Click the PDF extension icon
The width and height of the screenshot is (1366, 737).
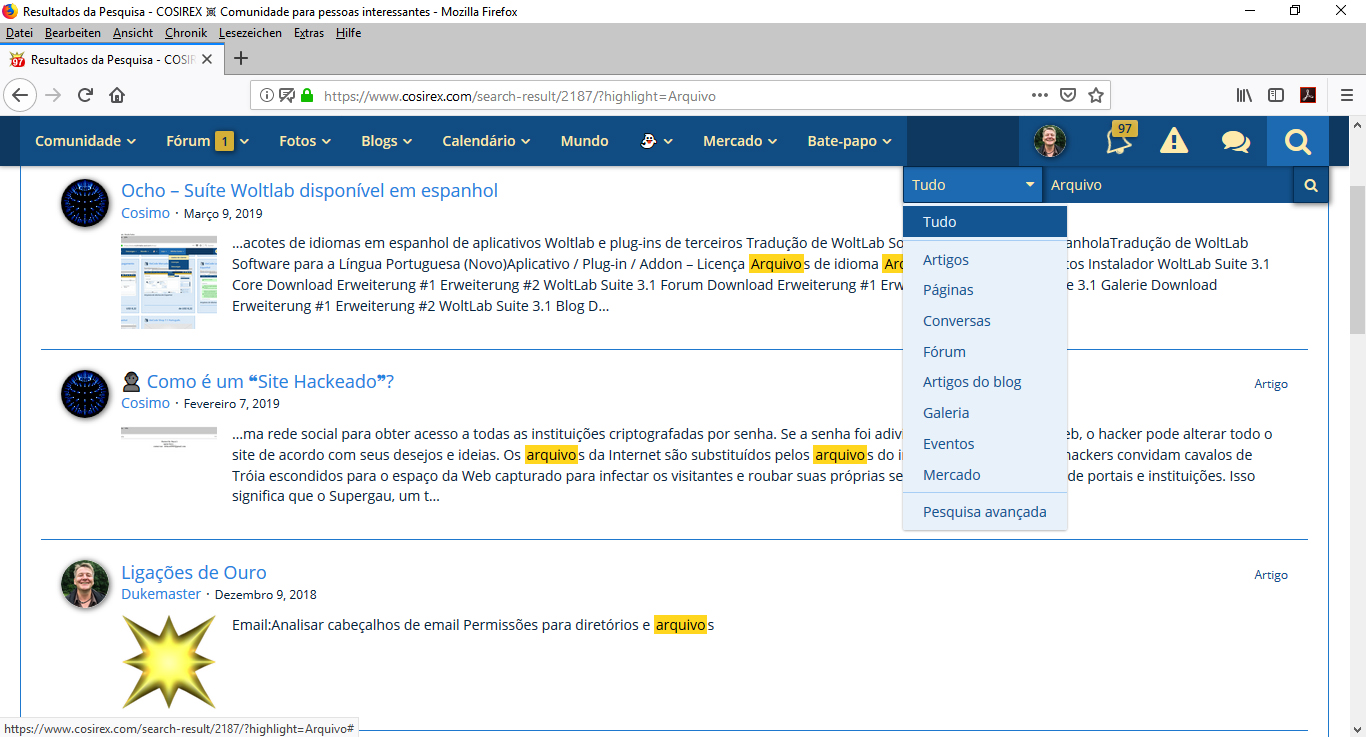[x=1307, y=95]
